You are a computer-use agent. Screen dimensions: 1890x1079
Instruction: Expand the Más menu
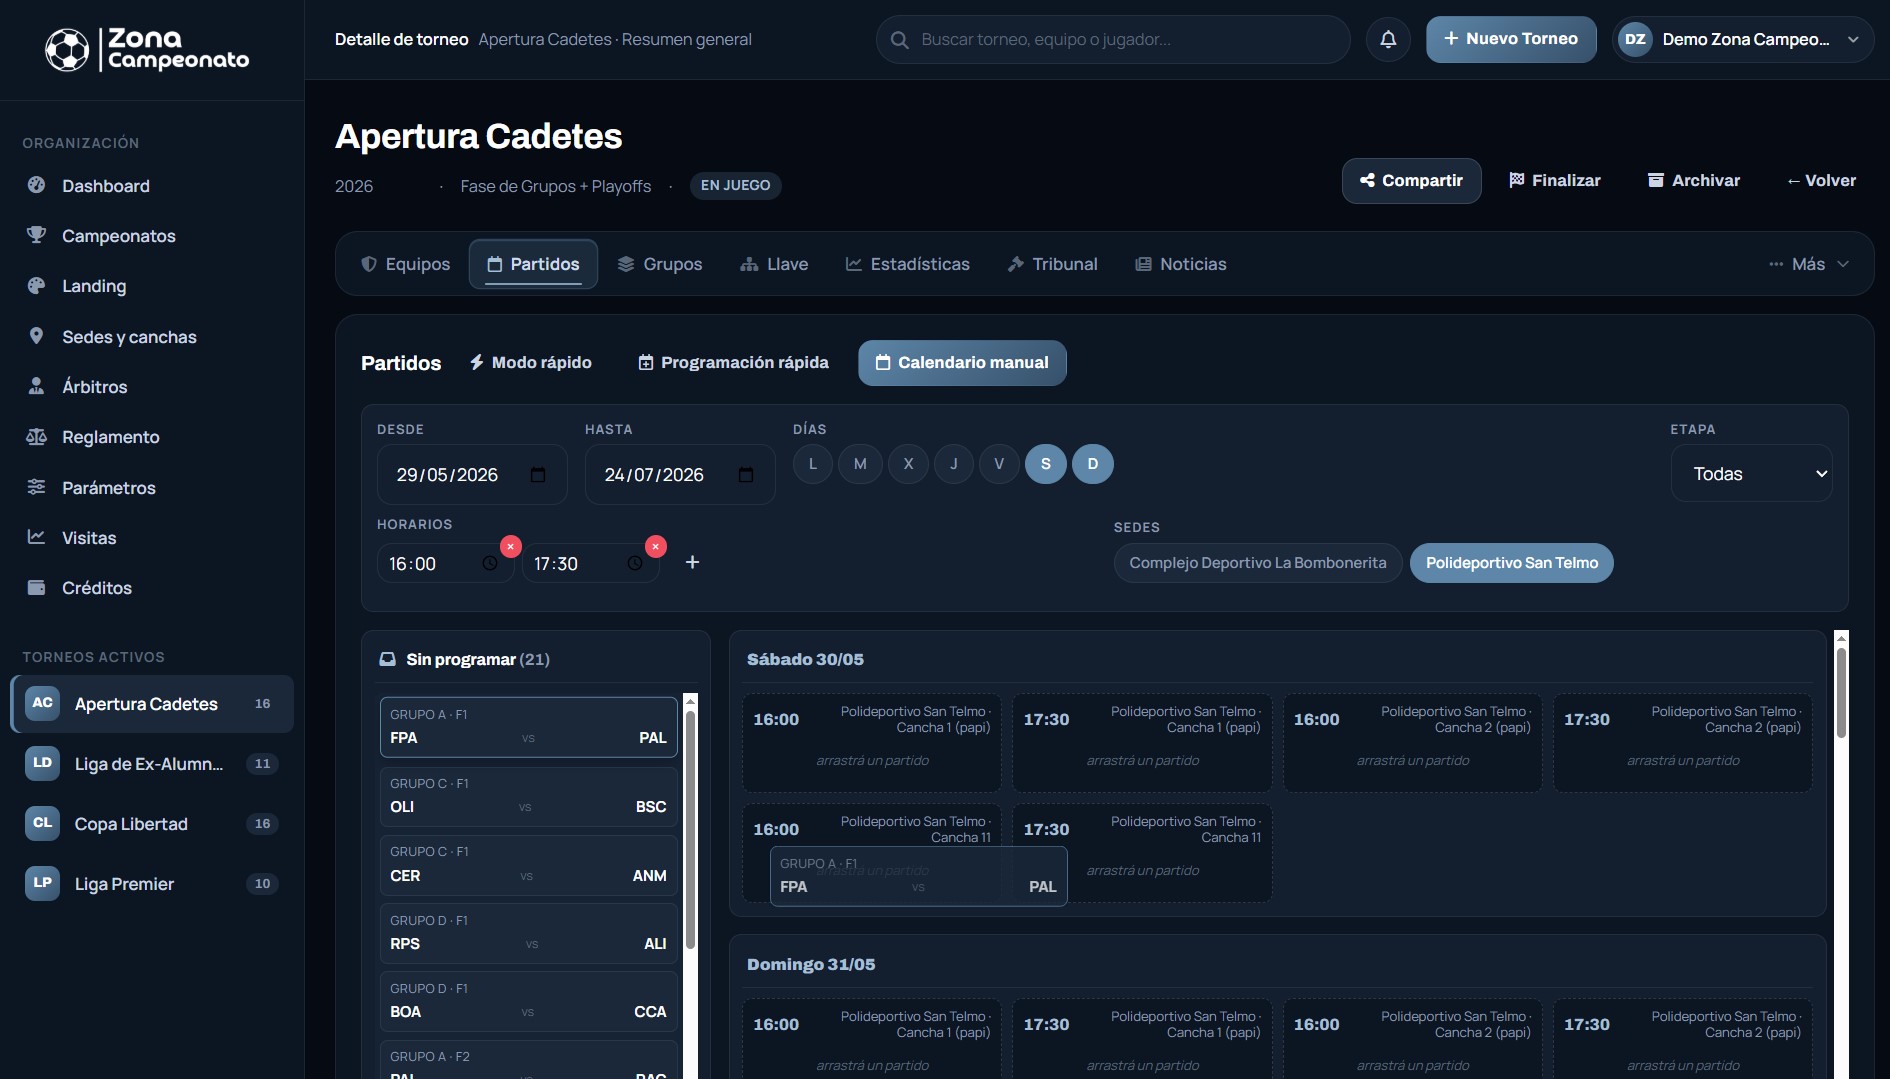tap(1809, 264)
